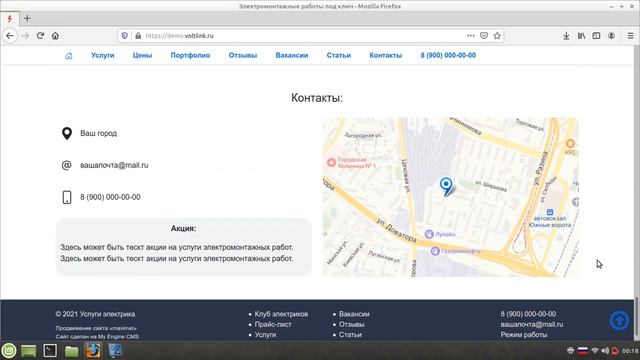Click the blue map marker pin
640x360 pixels.
pyautogui.click(x=446, y=187)
